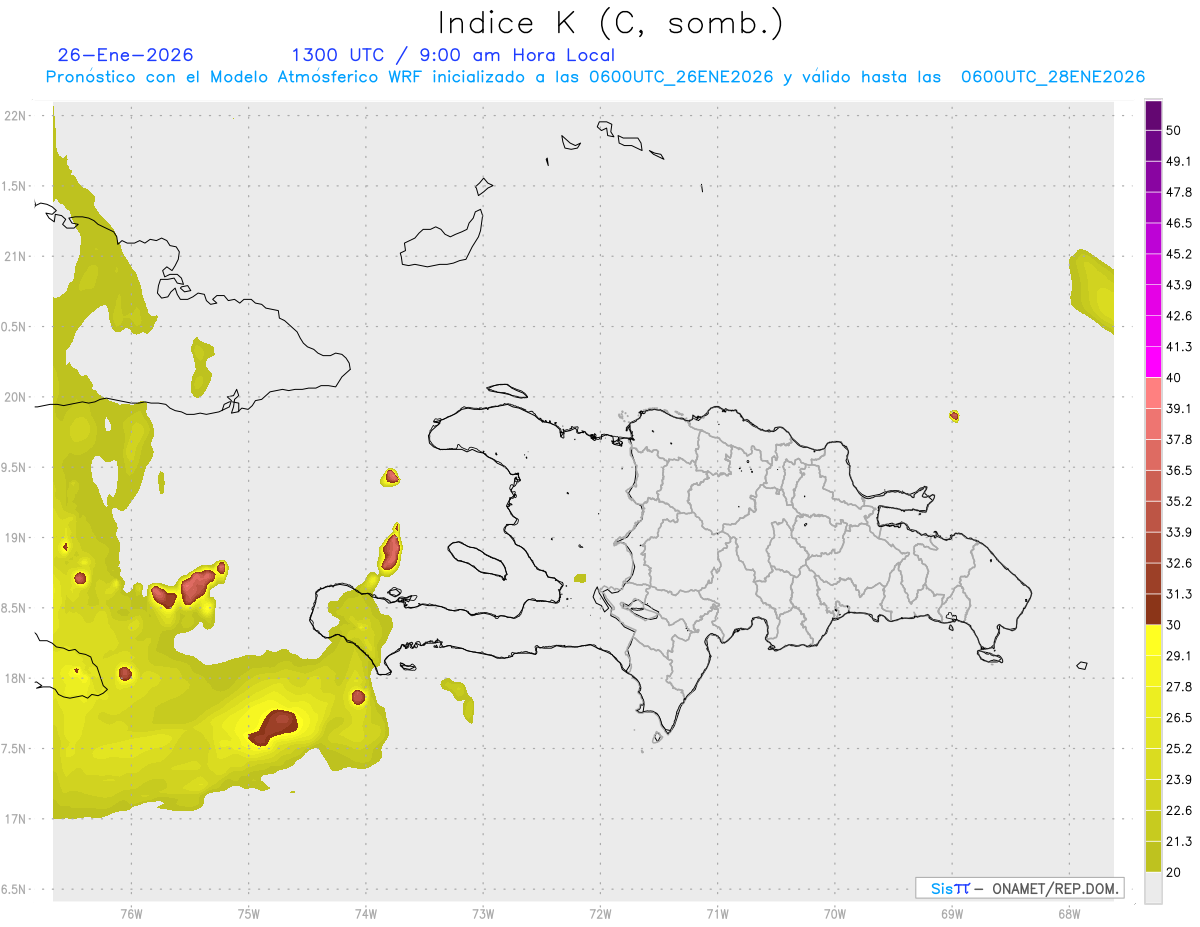1200x927 pixels.
Task: Click legend value "25.2"
Action: pos(1178,749)
